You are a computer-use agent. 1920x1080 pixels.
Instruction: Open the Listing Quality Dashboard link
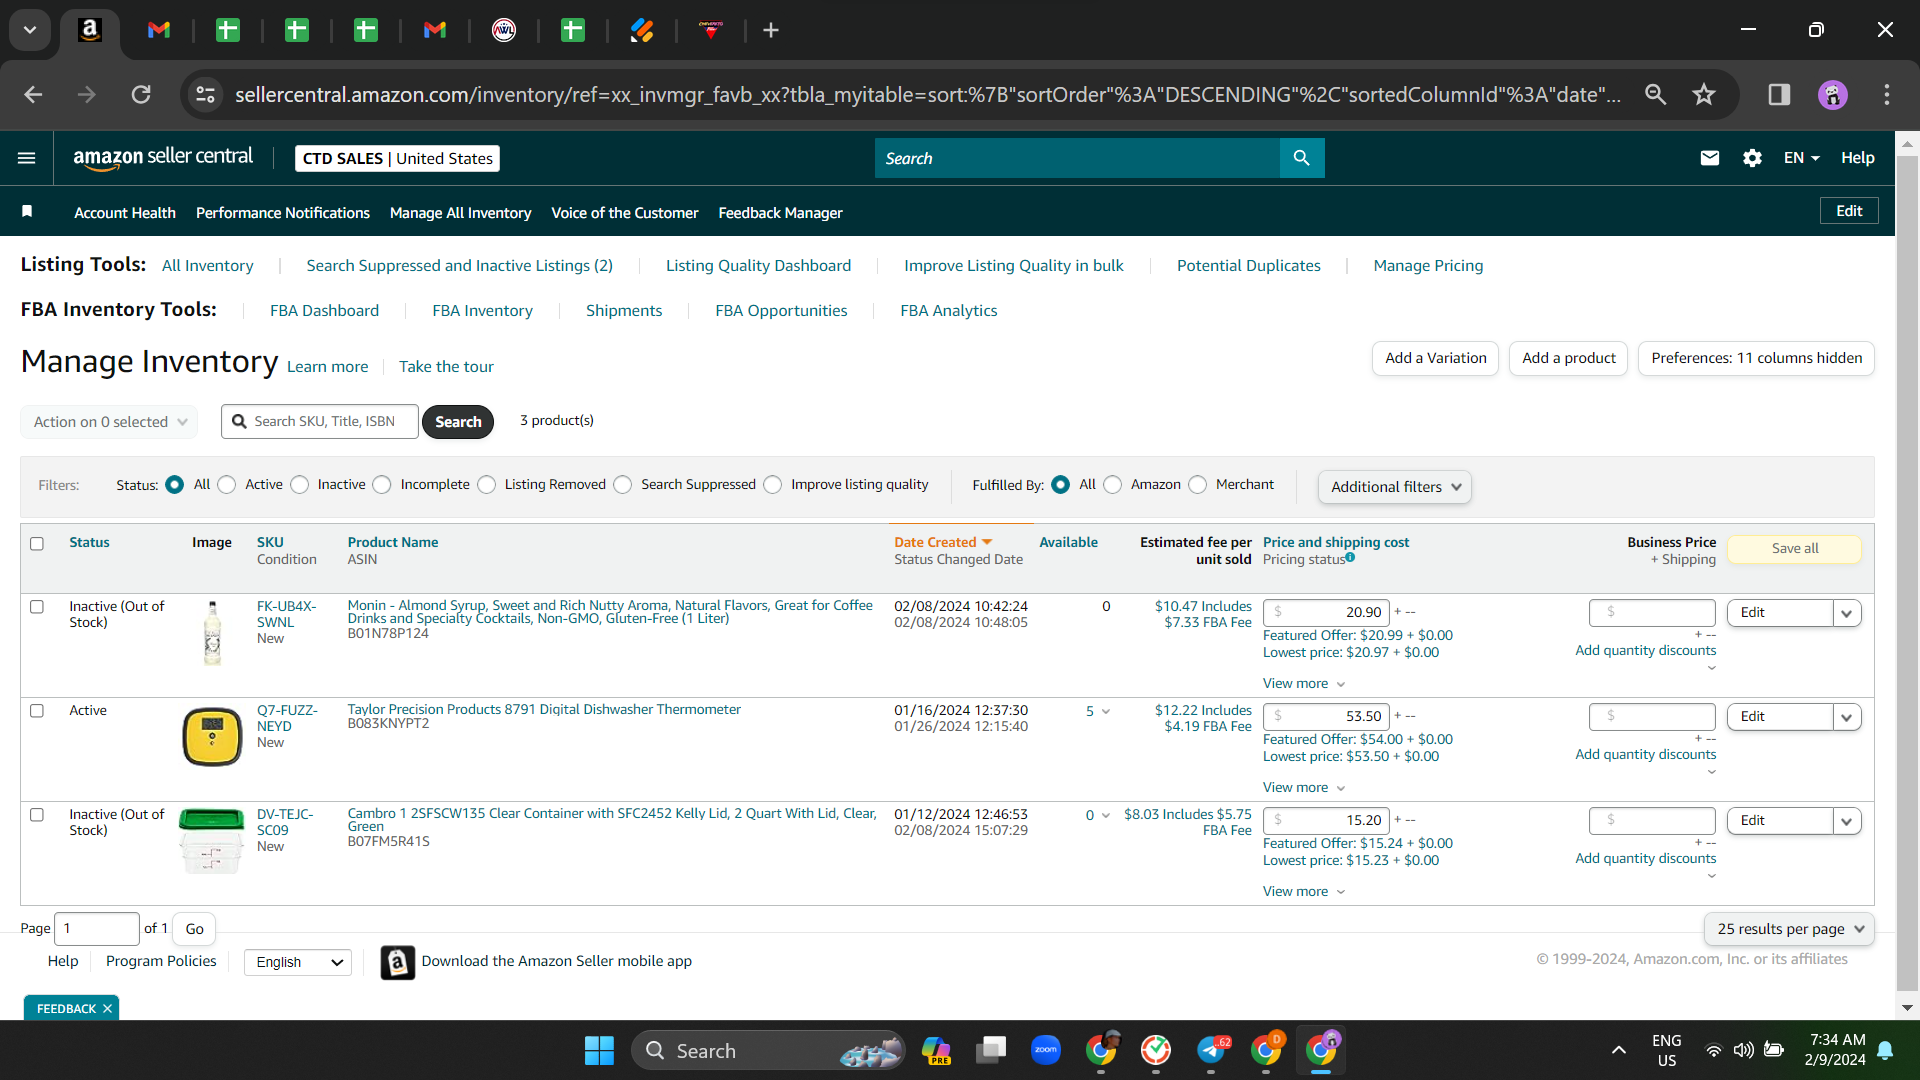(x=758, y=266)
